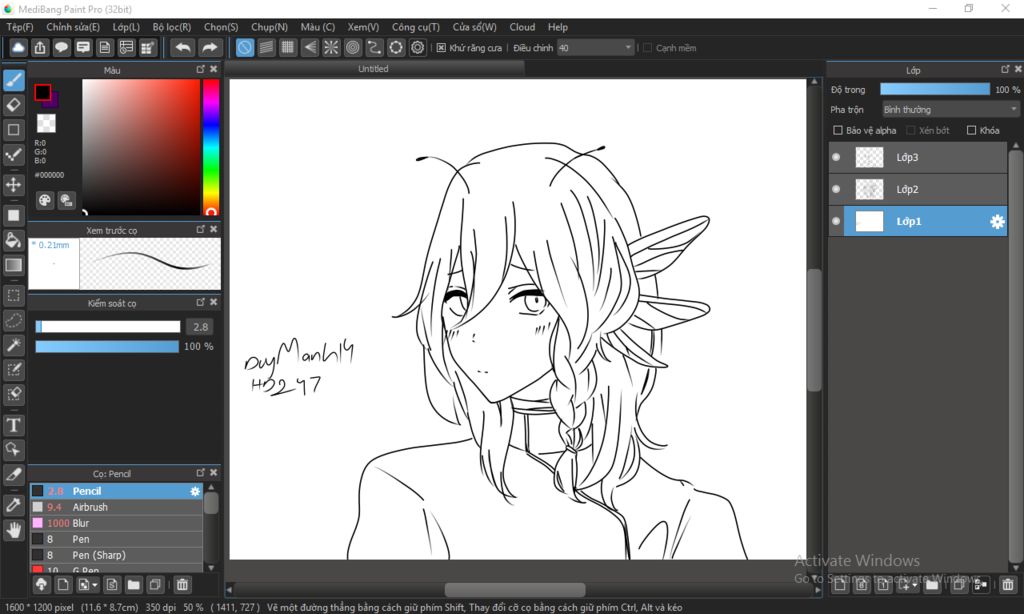Click the share/export icon in top toolbar

click(40, 48)
